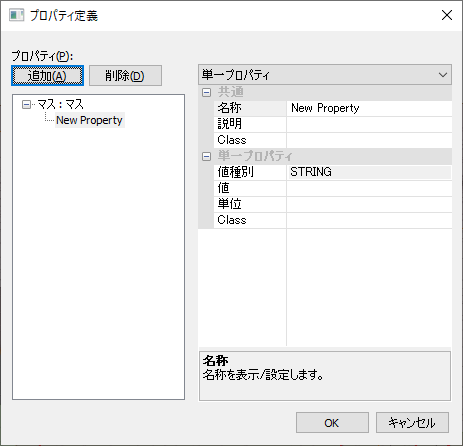Confirm with the OK button
This screenshot has height=446, width=463.
[332, 423]
